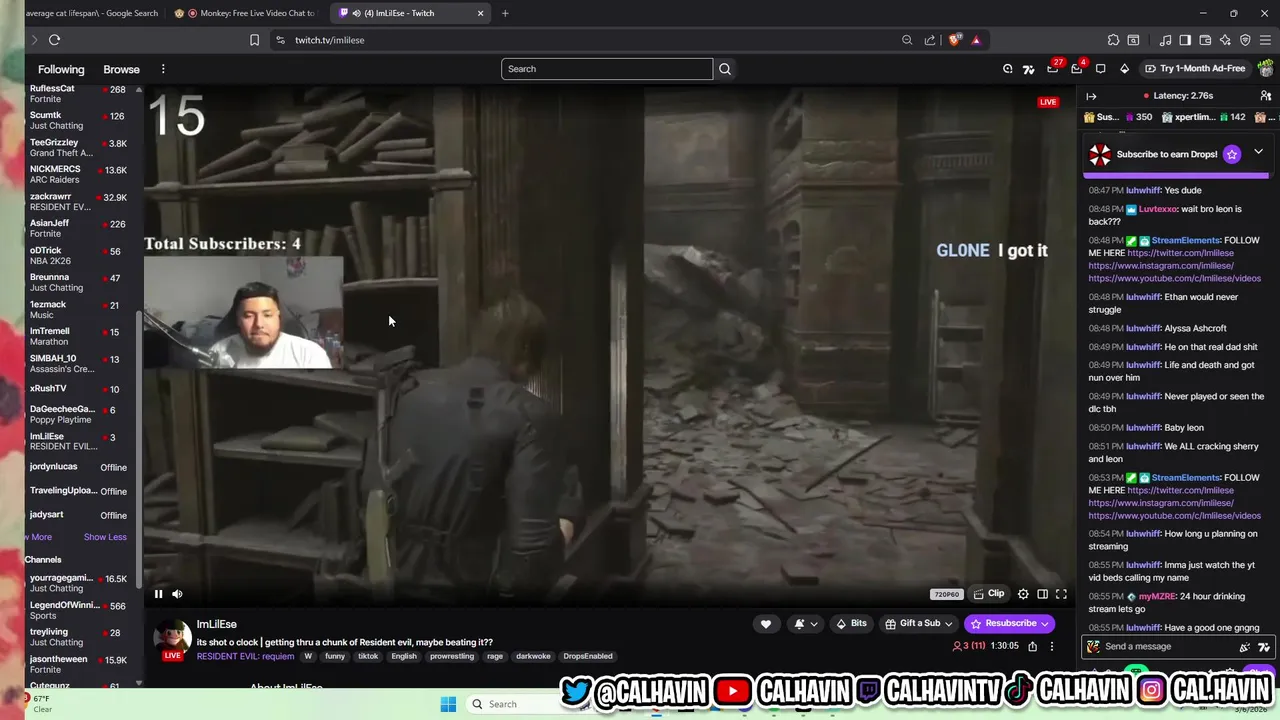Open AsianJeff channel from sidebar

pos(78,229)
